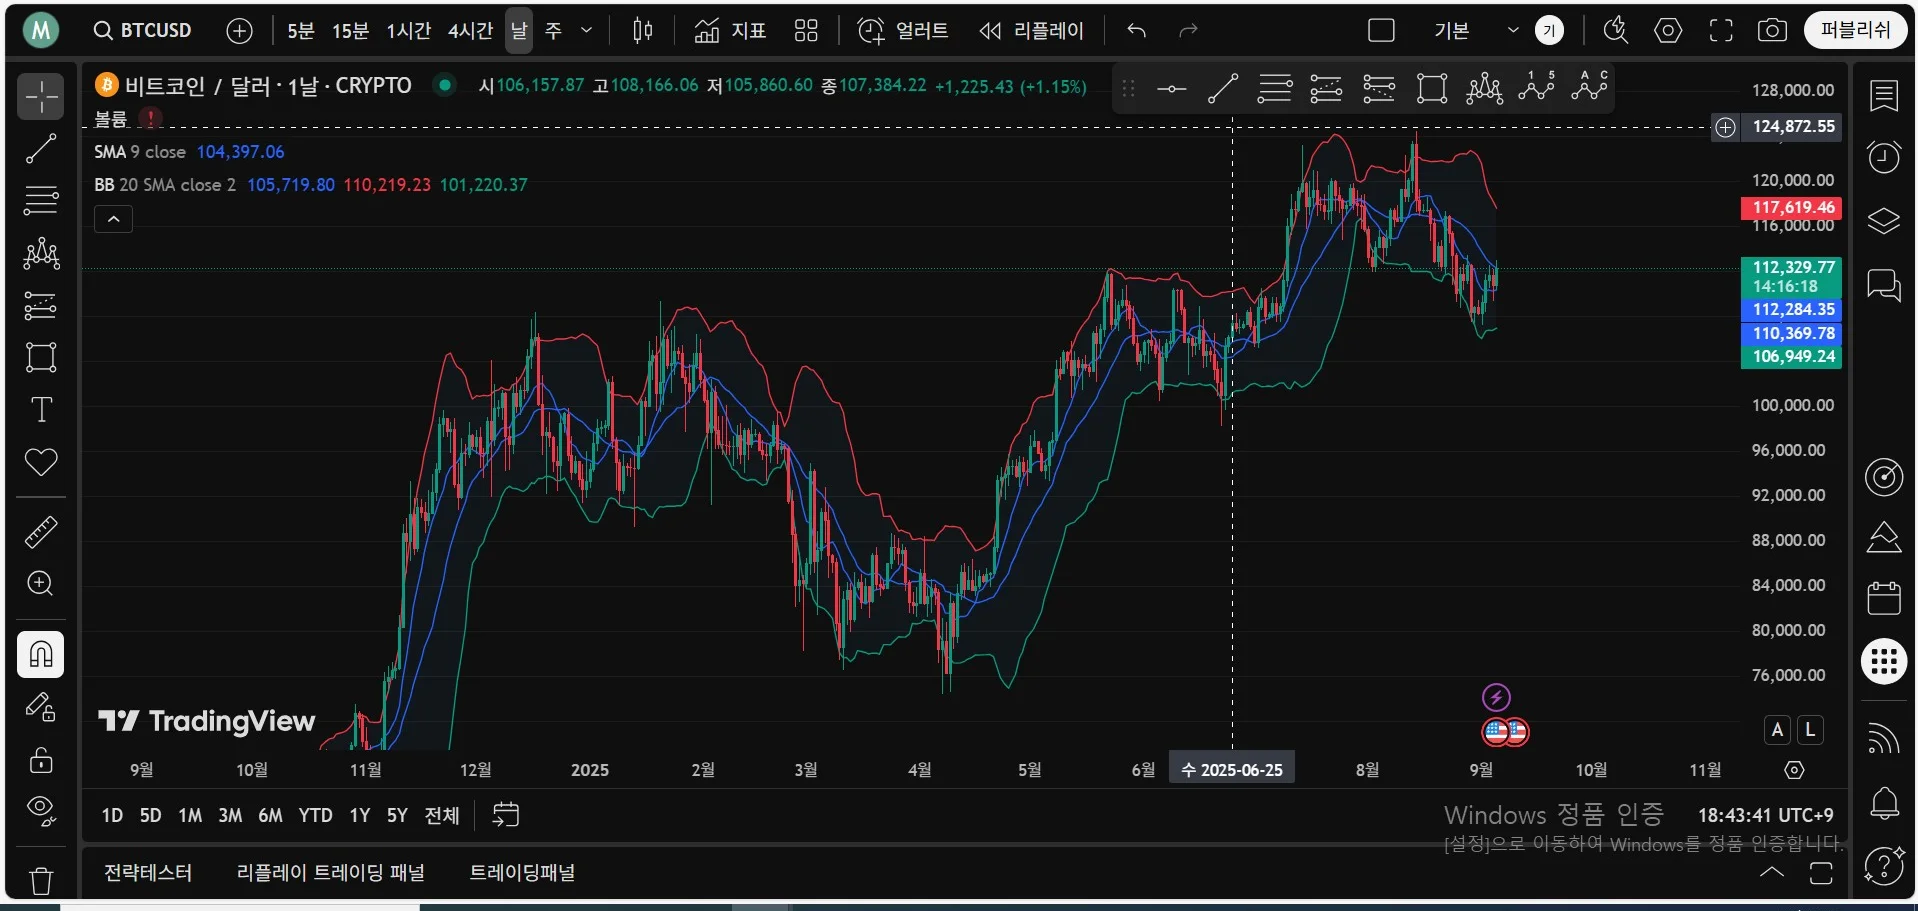Open the alerts bell panel on right sidebar
Viewport: 1918px width, 911px height.
coord(1884,802)
